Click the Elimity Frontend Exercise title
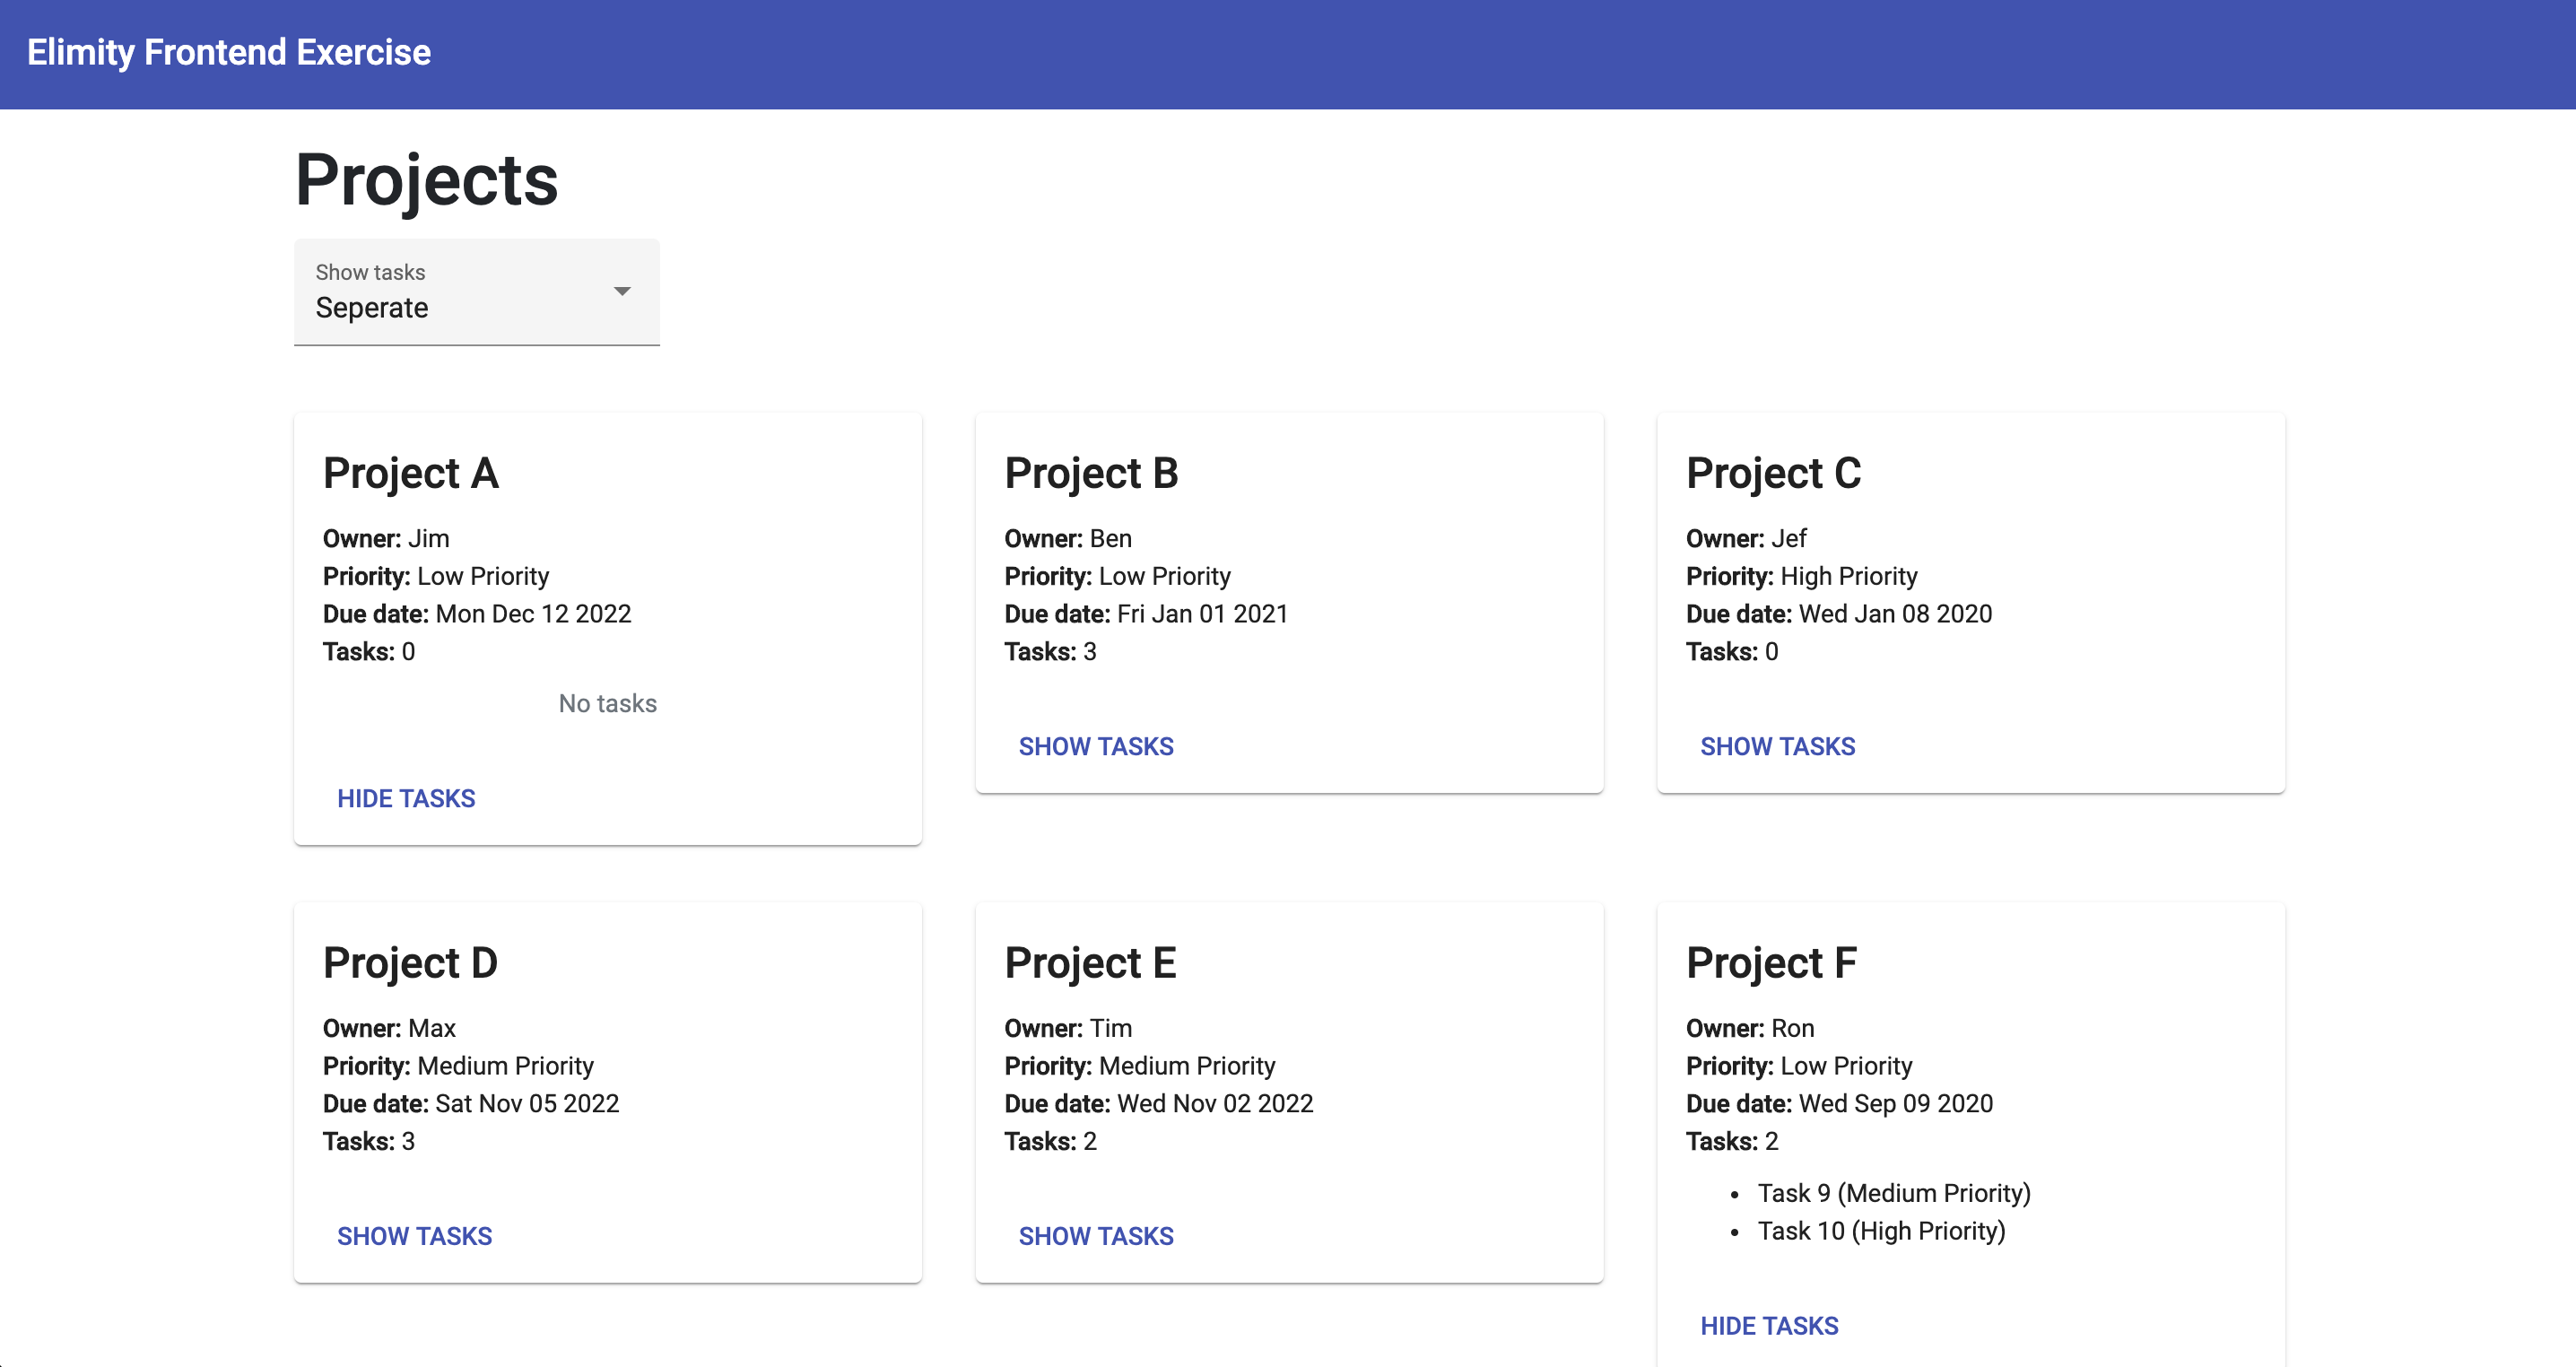Viewport: 2576px width, 1367px height. (x=229, y=52)
